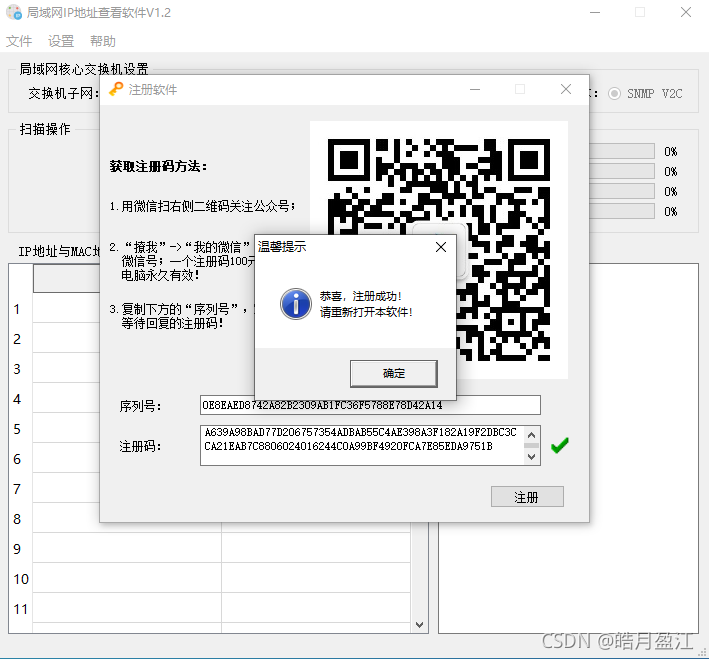Click the 交换机子网 label
The width and height of the screenshot is (709, 659).
coord(63,93)
